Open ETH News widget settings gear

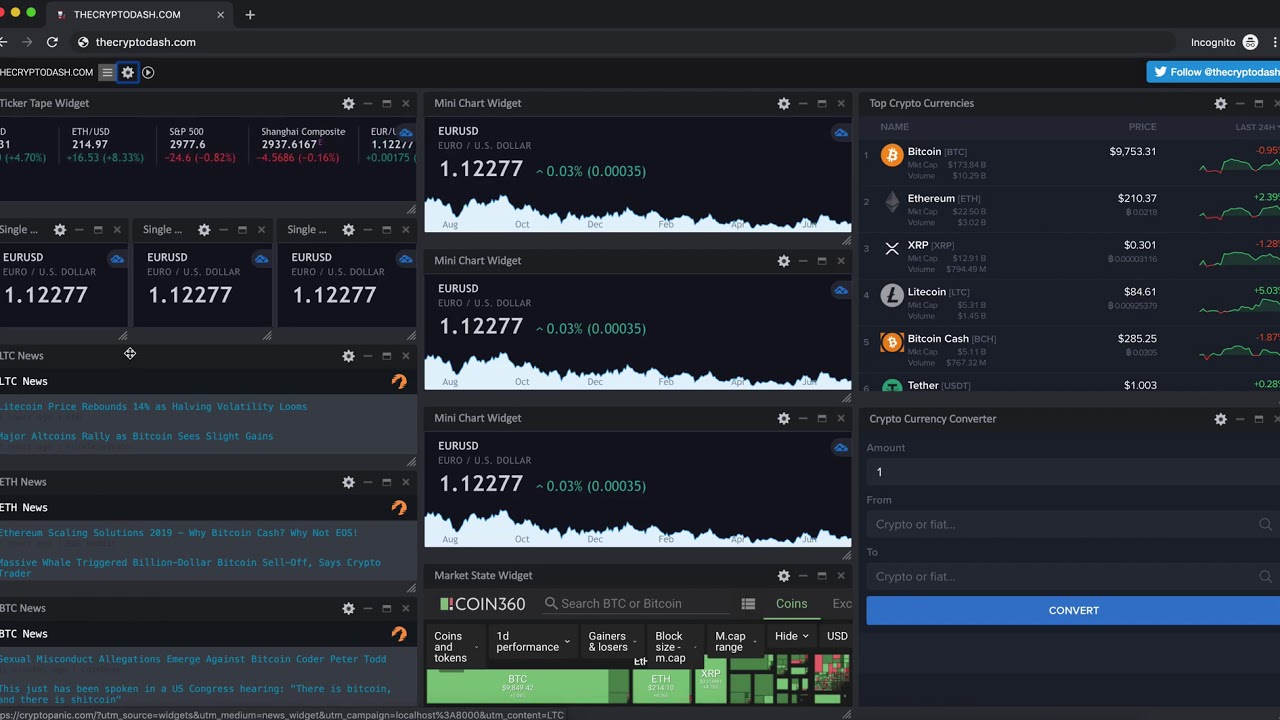[348, 482]
